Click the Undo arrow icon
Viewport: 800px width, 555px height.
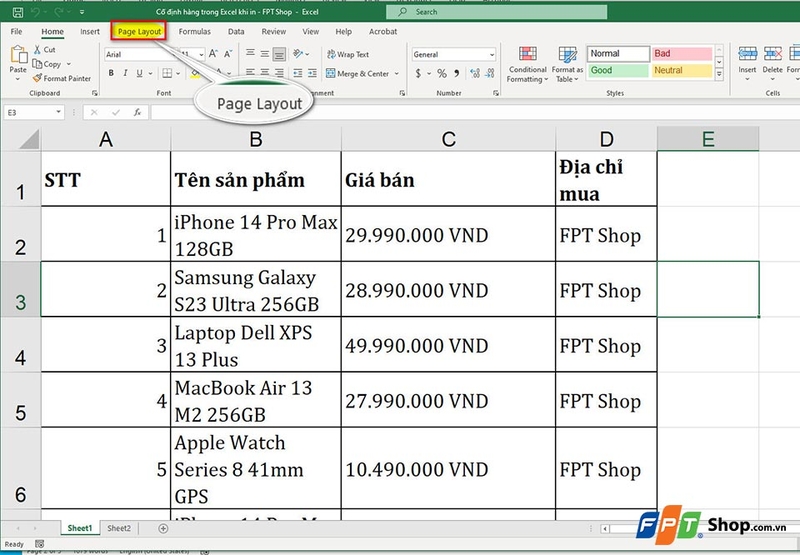point(35,12)
